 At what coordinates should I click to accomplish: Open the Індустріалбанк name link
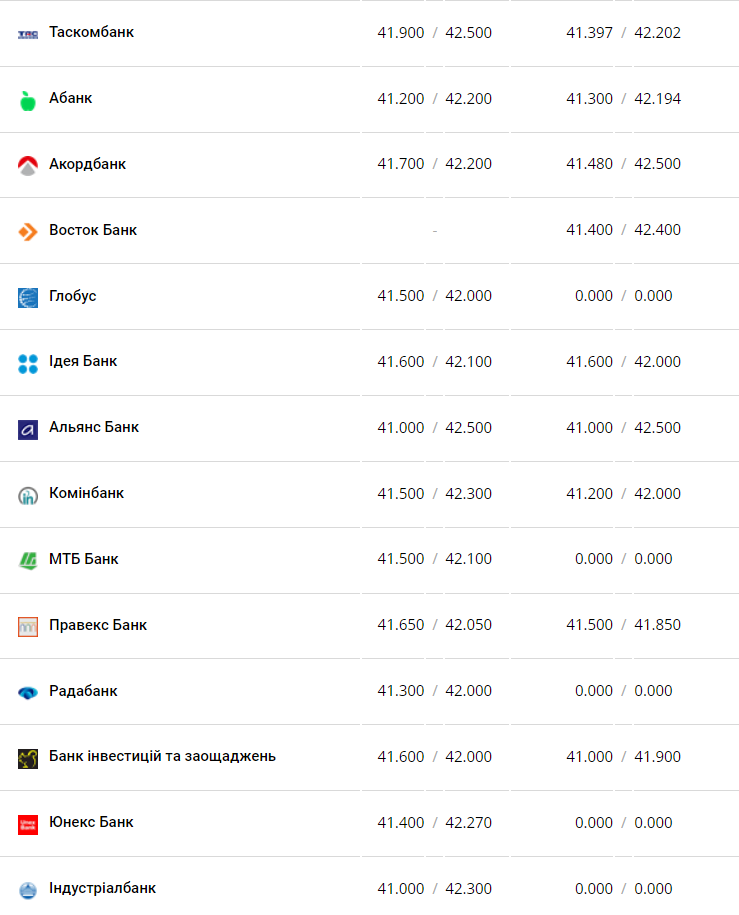(102, 888)
